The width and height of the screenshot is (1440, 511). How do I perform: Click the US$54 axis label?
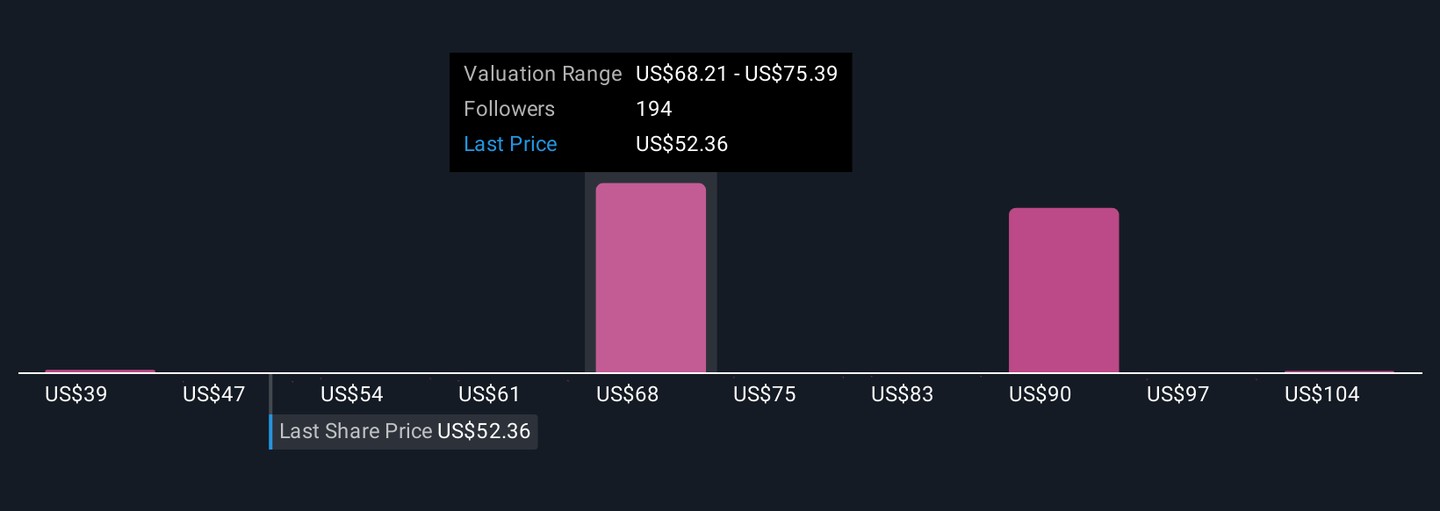pyautogui.click(x=352, y=395)
